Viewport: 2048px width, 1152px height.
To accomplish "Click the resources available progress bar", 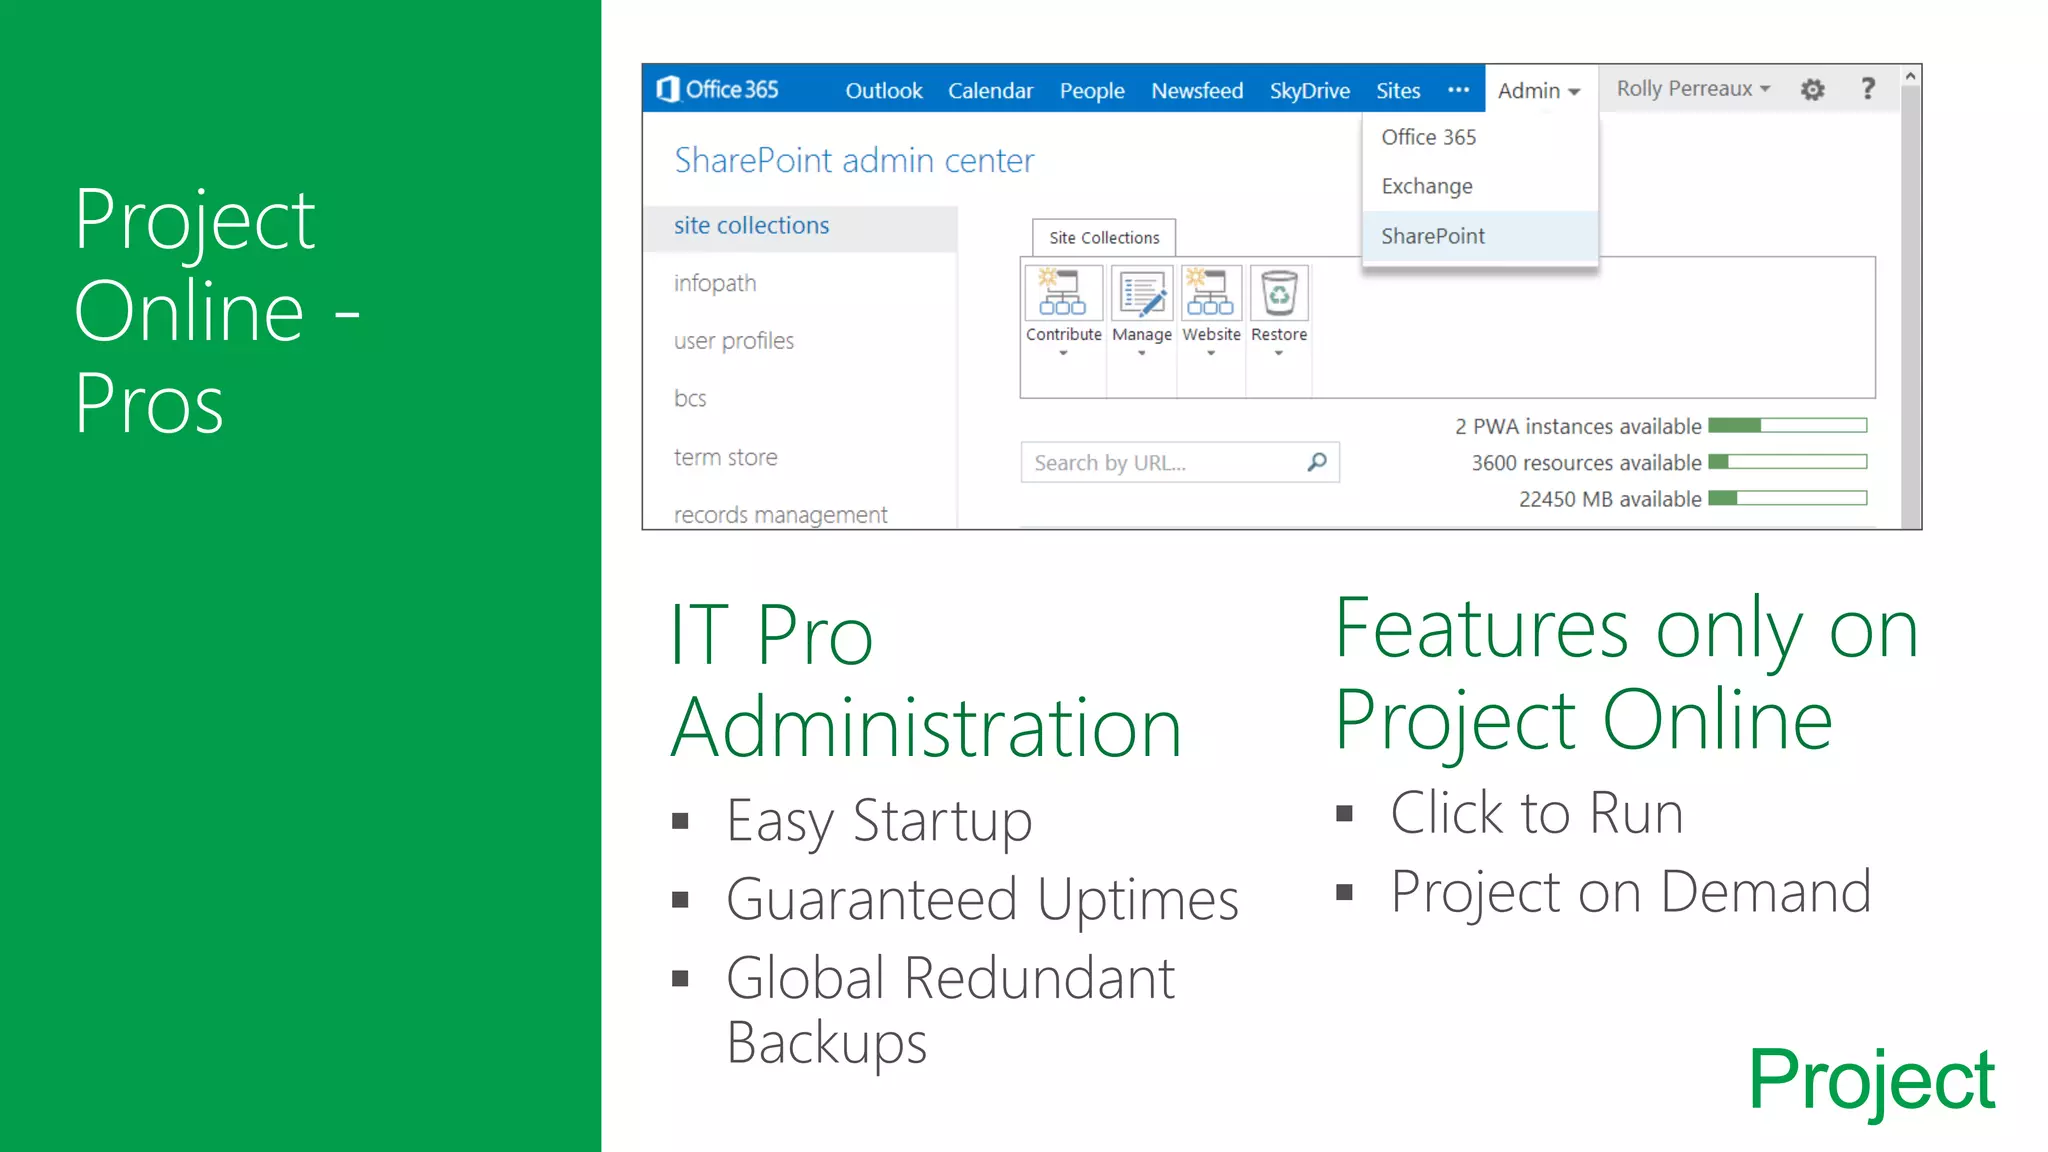I will [x=1787, y=462].
